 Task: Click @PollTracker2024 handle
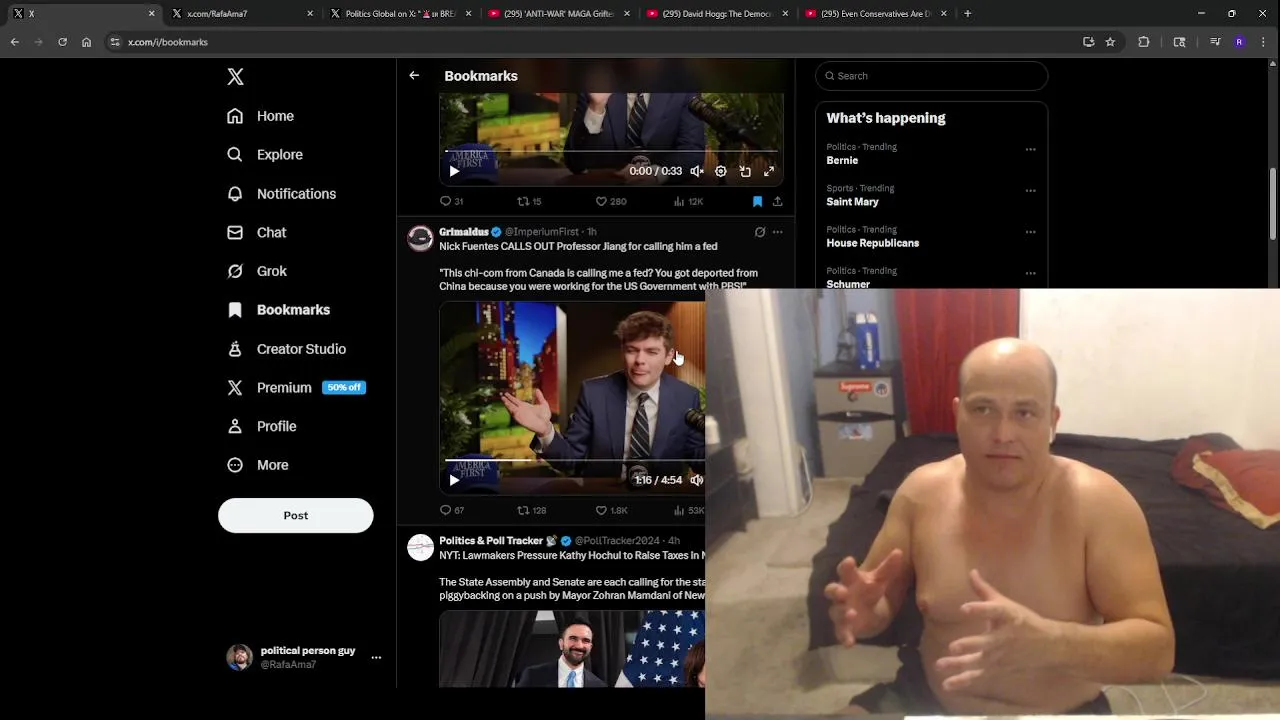coord(617,541)
